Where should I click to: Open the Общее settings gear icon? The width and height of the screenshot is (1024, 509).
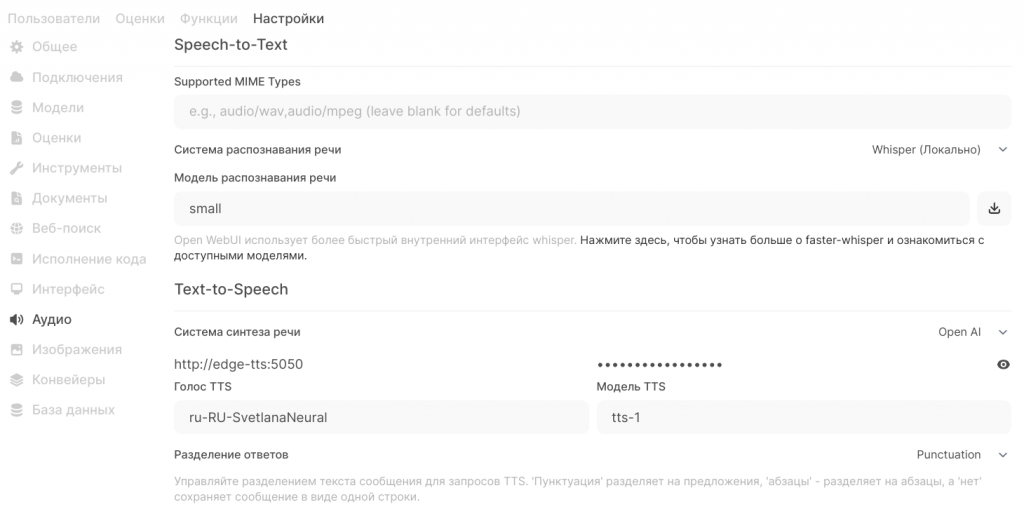click(x=17, y=47)
